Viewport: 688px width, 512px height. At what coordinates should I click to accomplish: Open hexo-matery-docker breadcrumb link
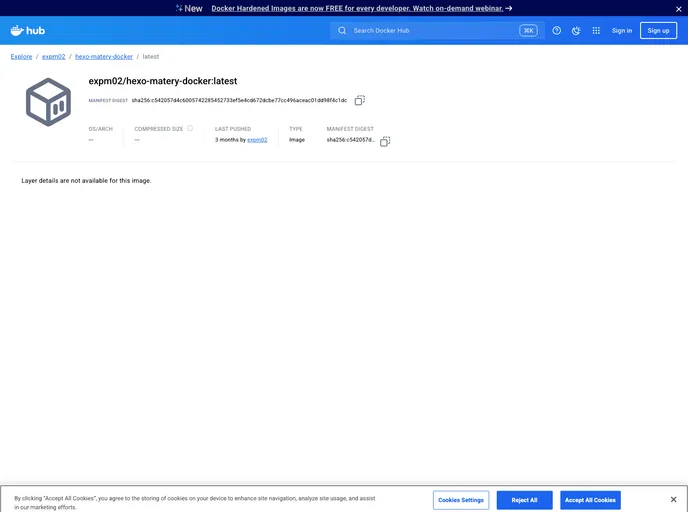pyautogui.click(x=104, y=57)
